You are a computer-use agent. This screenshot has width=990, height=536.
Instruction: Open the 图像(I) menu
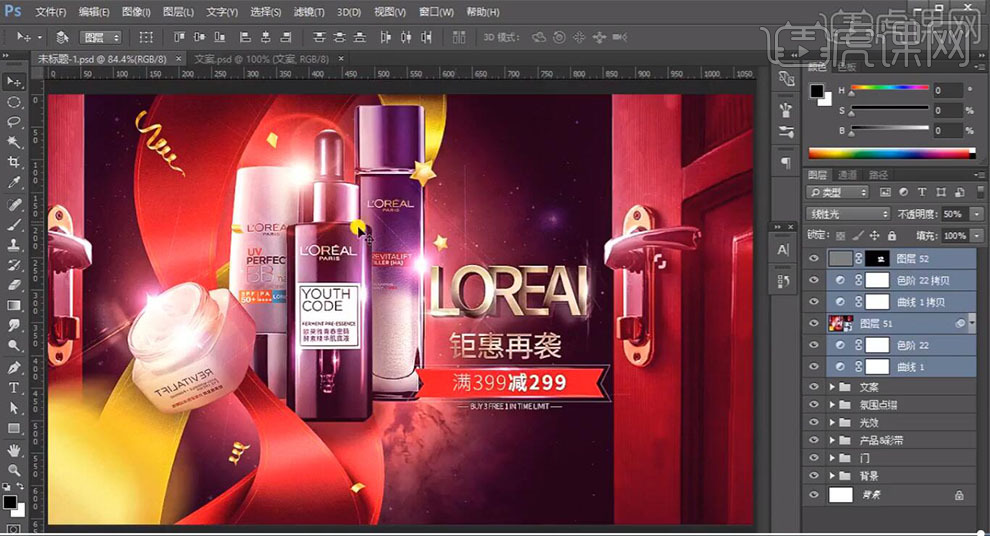(x=136, y=12)
